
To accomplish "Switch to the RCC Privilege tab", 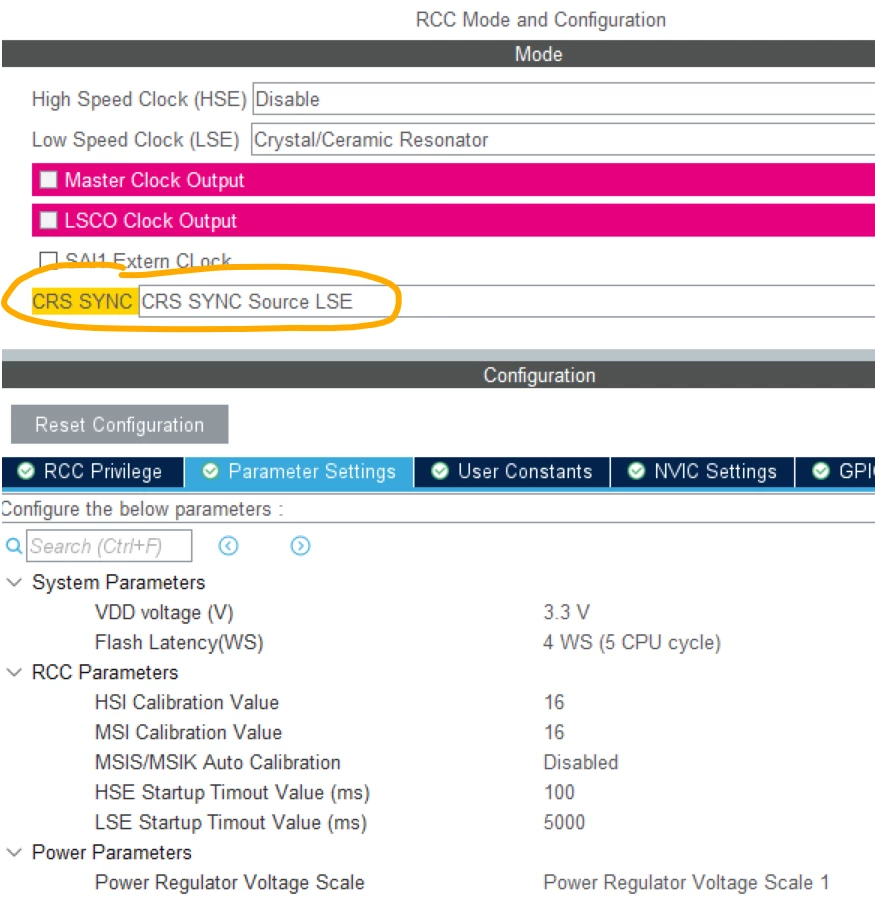I will coord(93,471).
